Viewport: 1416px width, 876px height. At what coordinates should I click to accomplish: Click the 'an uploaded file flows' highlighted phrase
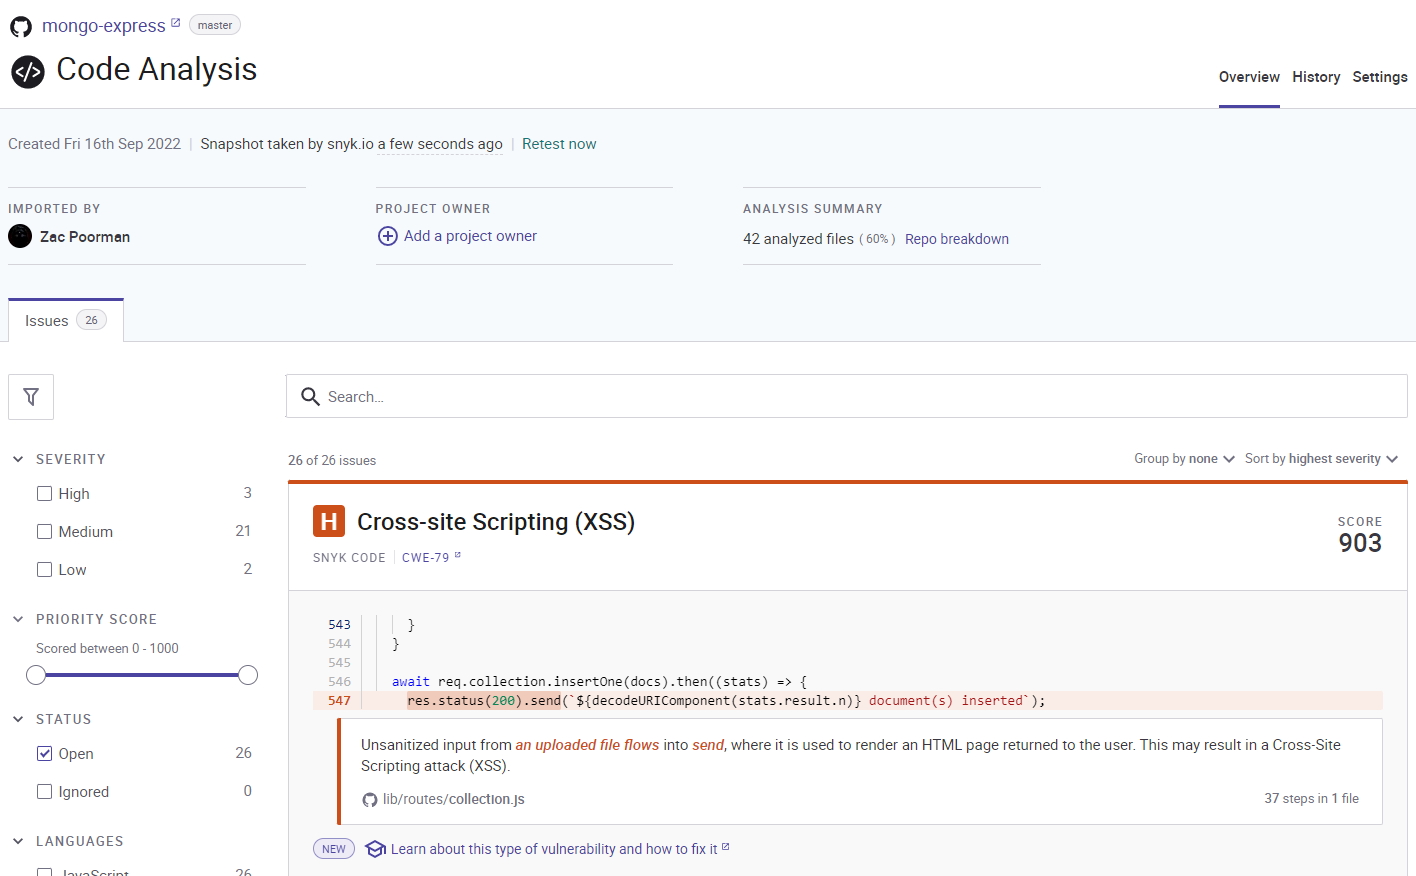(587, 745)
